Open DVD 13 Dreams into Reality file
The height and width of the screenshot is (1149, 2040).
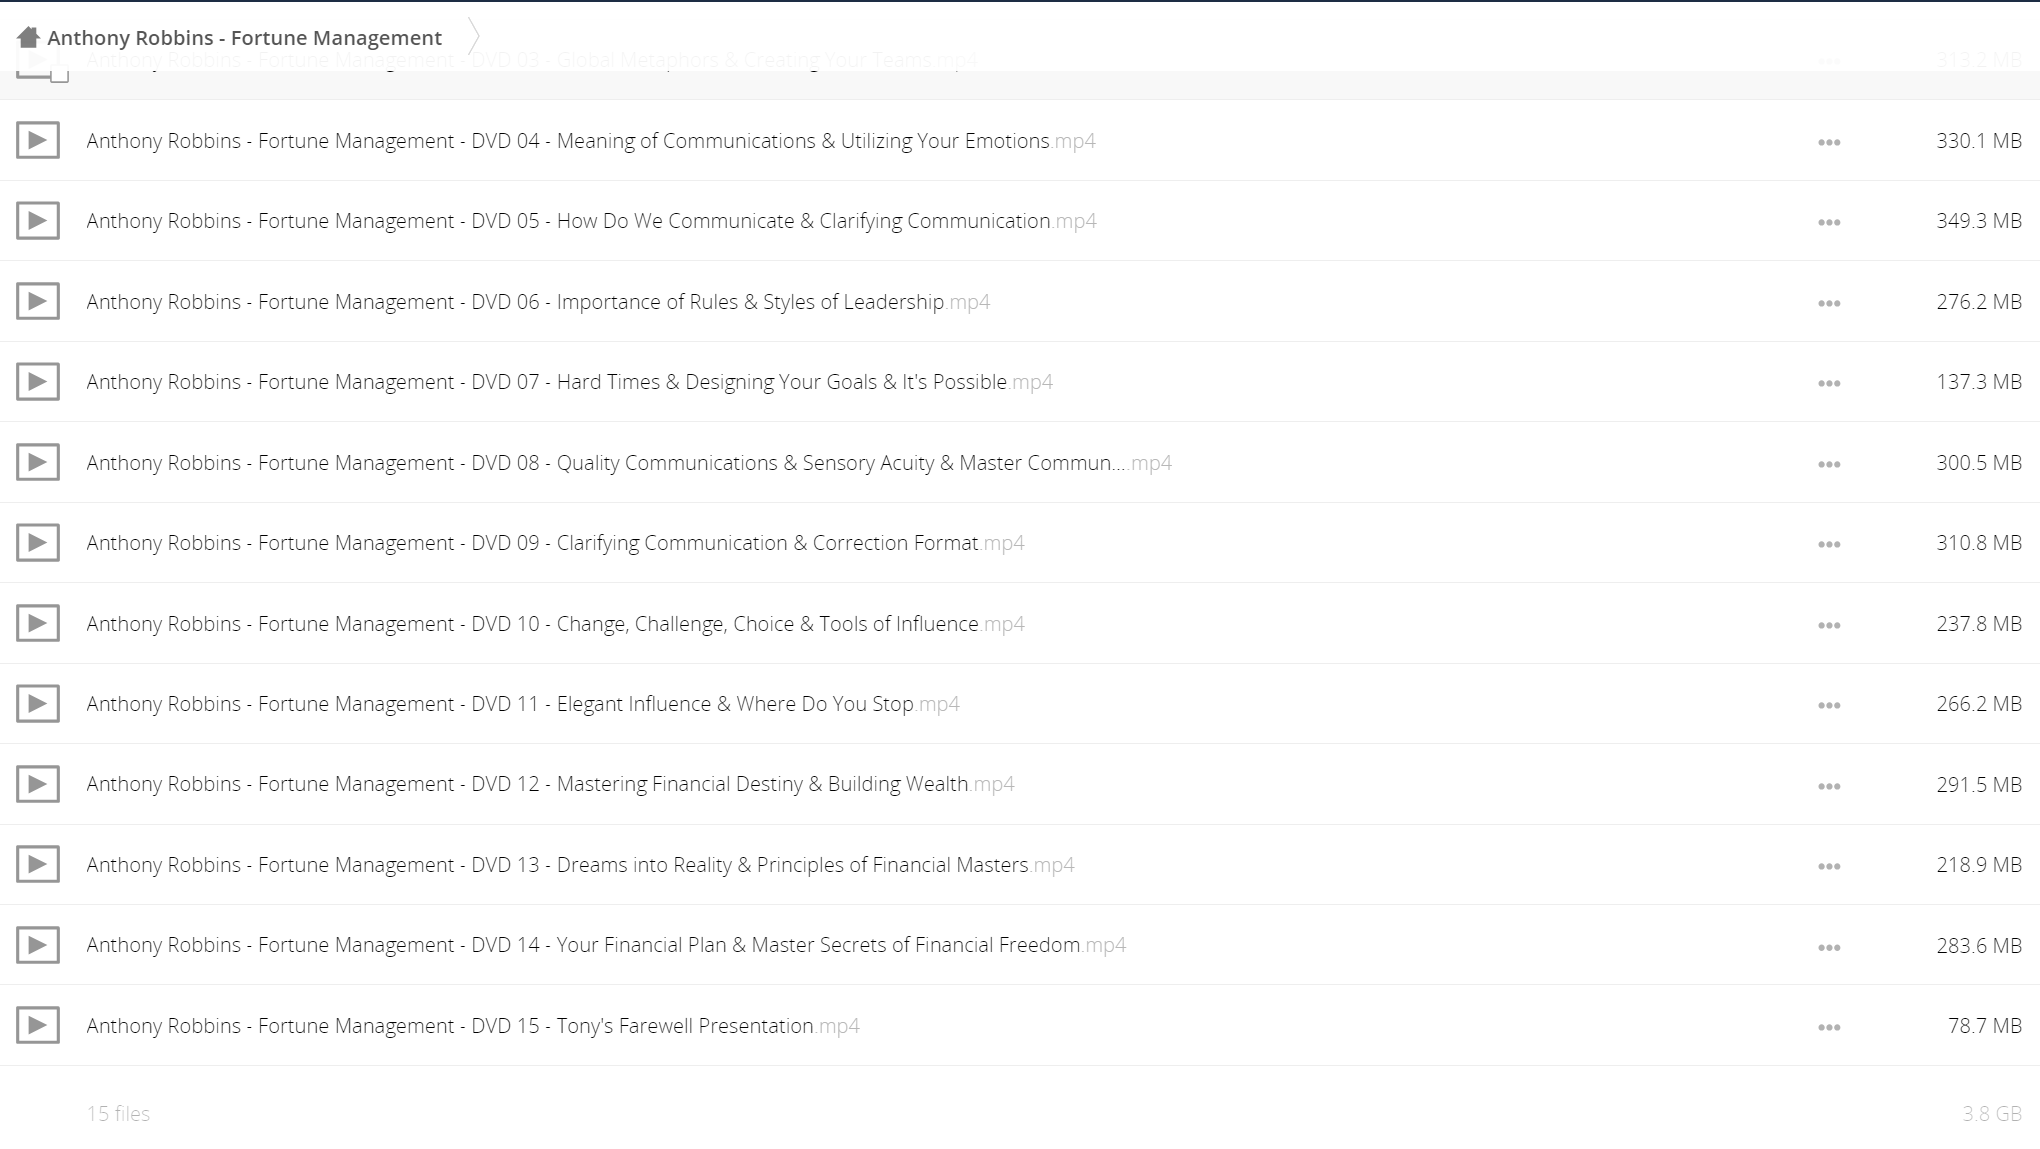(x=580, y=865)
